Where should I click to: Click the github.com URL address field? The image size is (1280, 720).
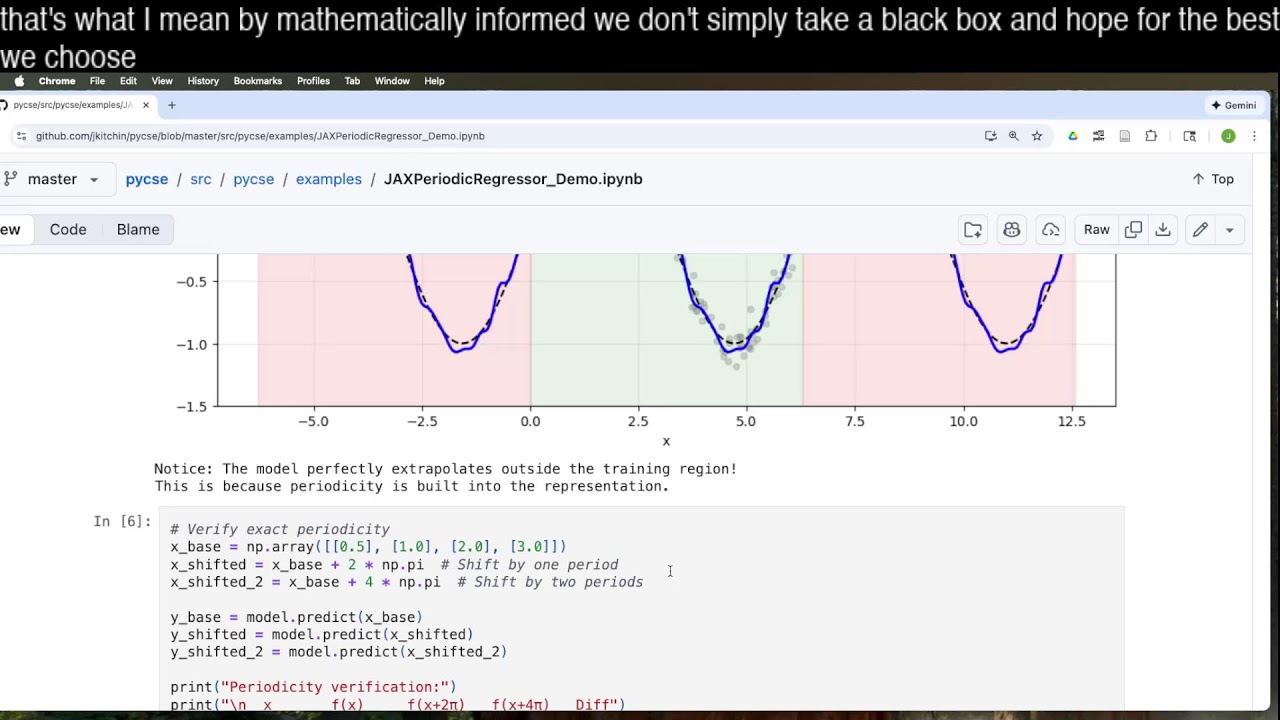tap(260, 136)
